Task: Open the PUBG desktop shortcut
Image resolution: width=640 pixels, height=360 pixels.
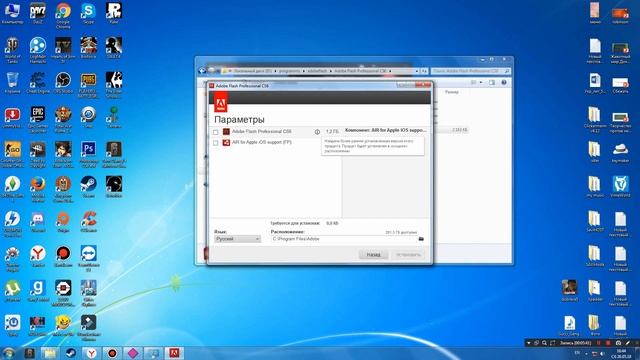Action: tap(88, 84)
